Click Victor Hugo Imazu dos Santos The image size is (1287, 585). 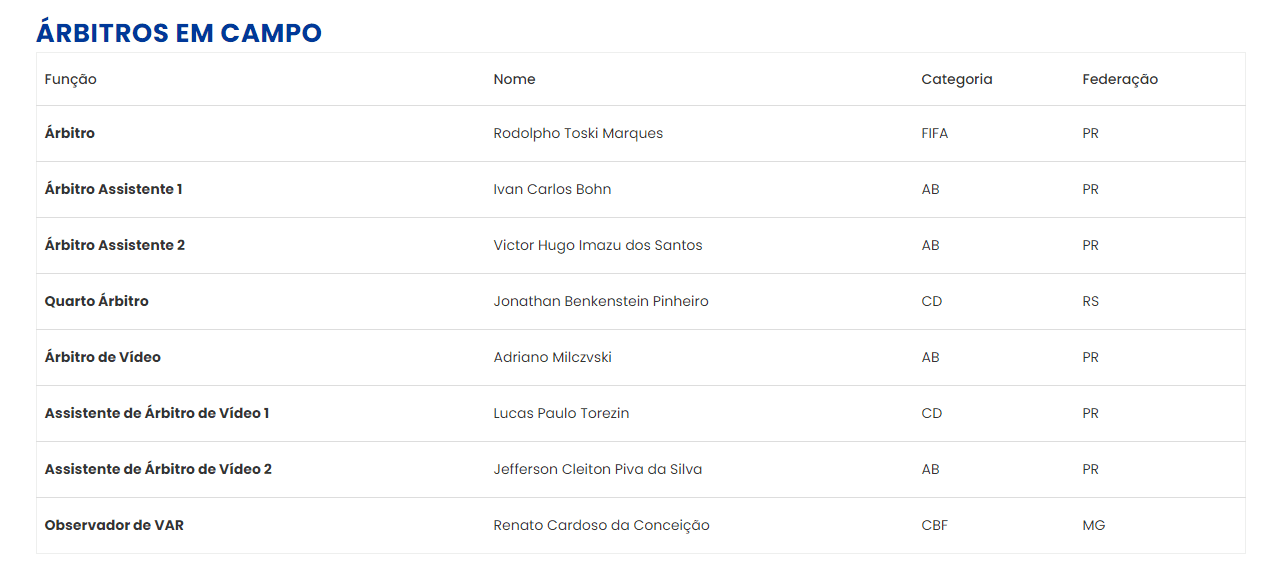(x=598, y=245)
